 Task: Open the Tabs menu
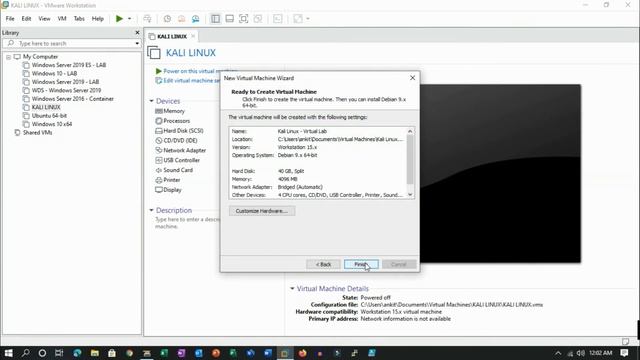point(79,19)
